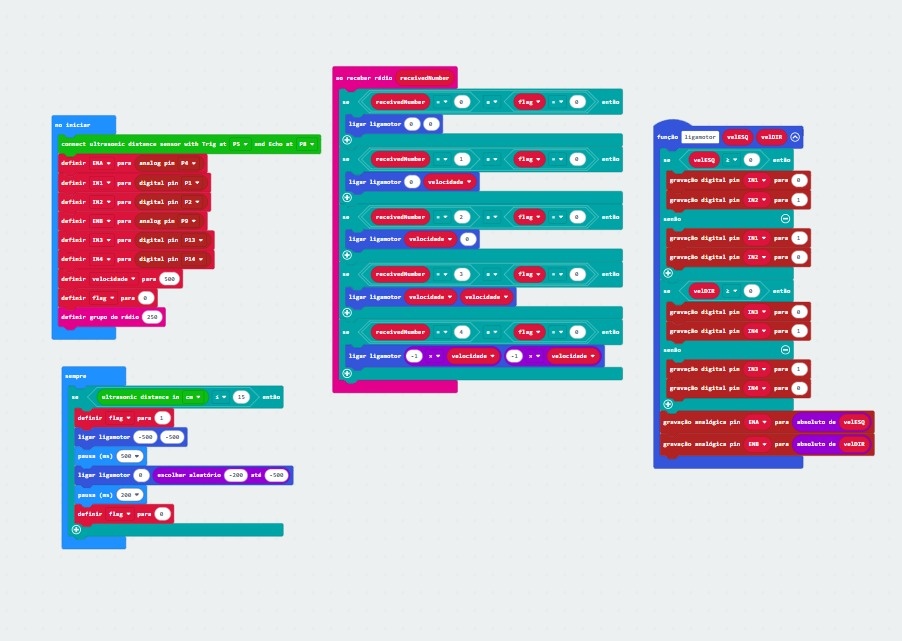This screenshot has width=902, height=641.
Task: Open the cm unit dropdown in ultrasonic distance block
Action: (x=193, y=397)
